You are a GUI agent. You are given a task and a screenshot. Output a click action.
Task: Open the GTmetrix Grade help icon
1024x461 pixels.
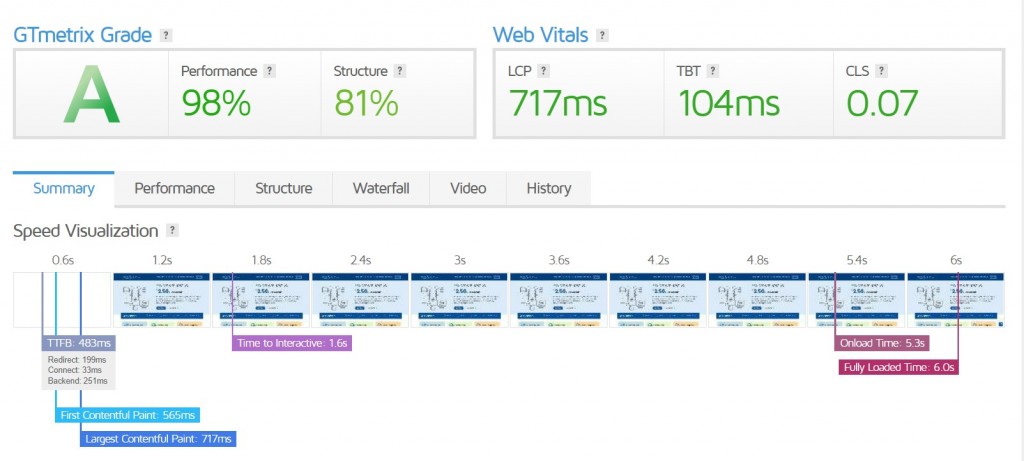(167, 35)
